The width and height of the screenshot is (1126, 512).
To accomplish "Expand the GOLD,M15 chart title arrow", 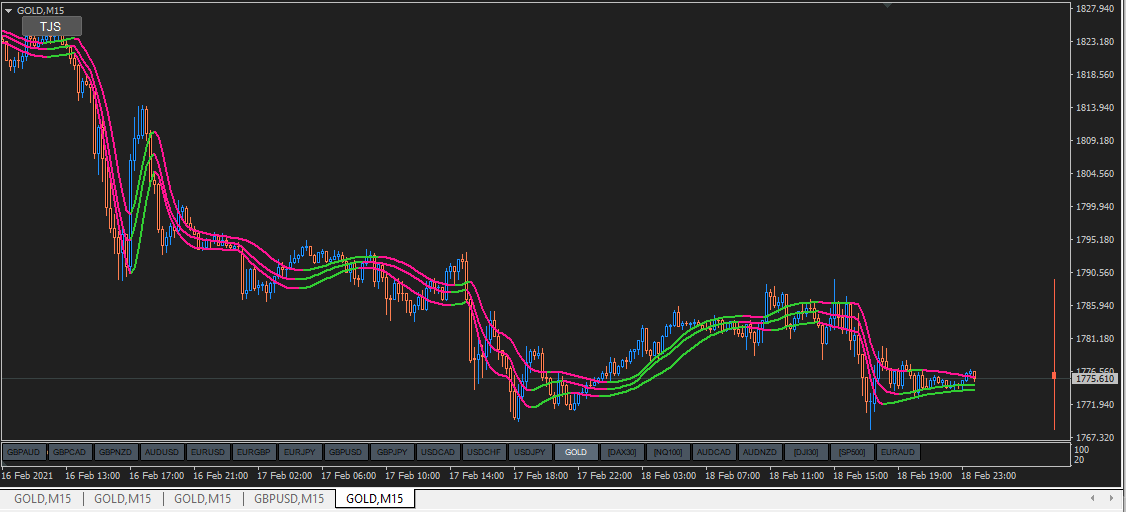I will coord(9,10).
